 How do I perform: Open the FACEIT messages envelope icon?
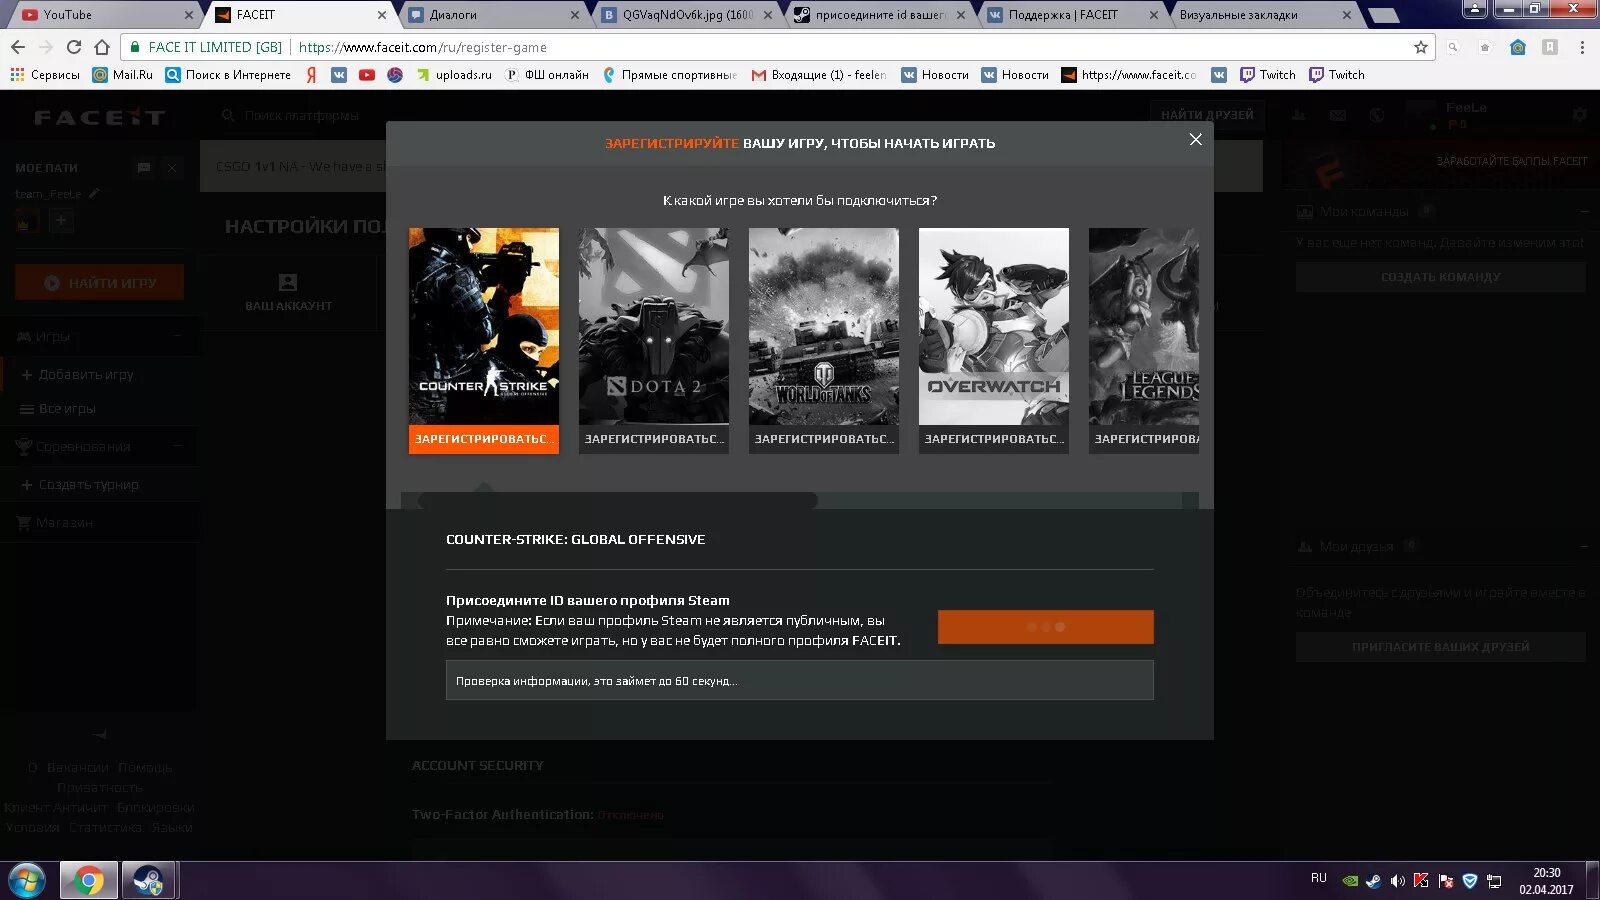pyautogui.click(x=1338, y=115)
